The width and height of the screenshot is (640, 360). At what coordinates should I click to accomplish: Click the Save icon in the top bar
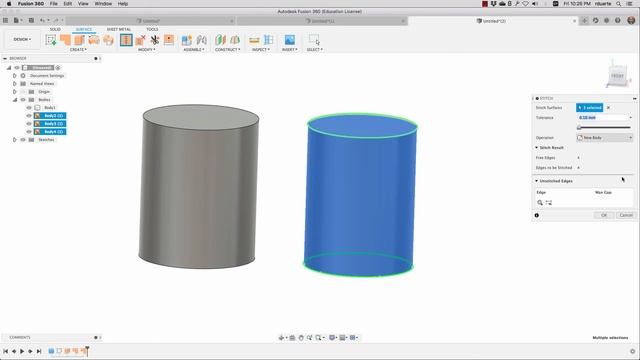click(31, 20)
